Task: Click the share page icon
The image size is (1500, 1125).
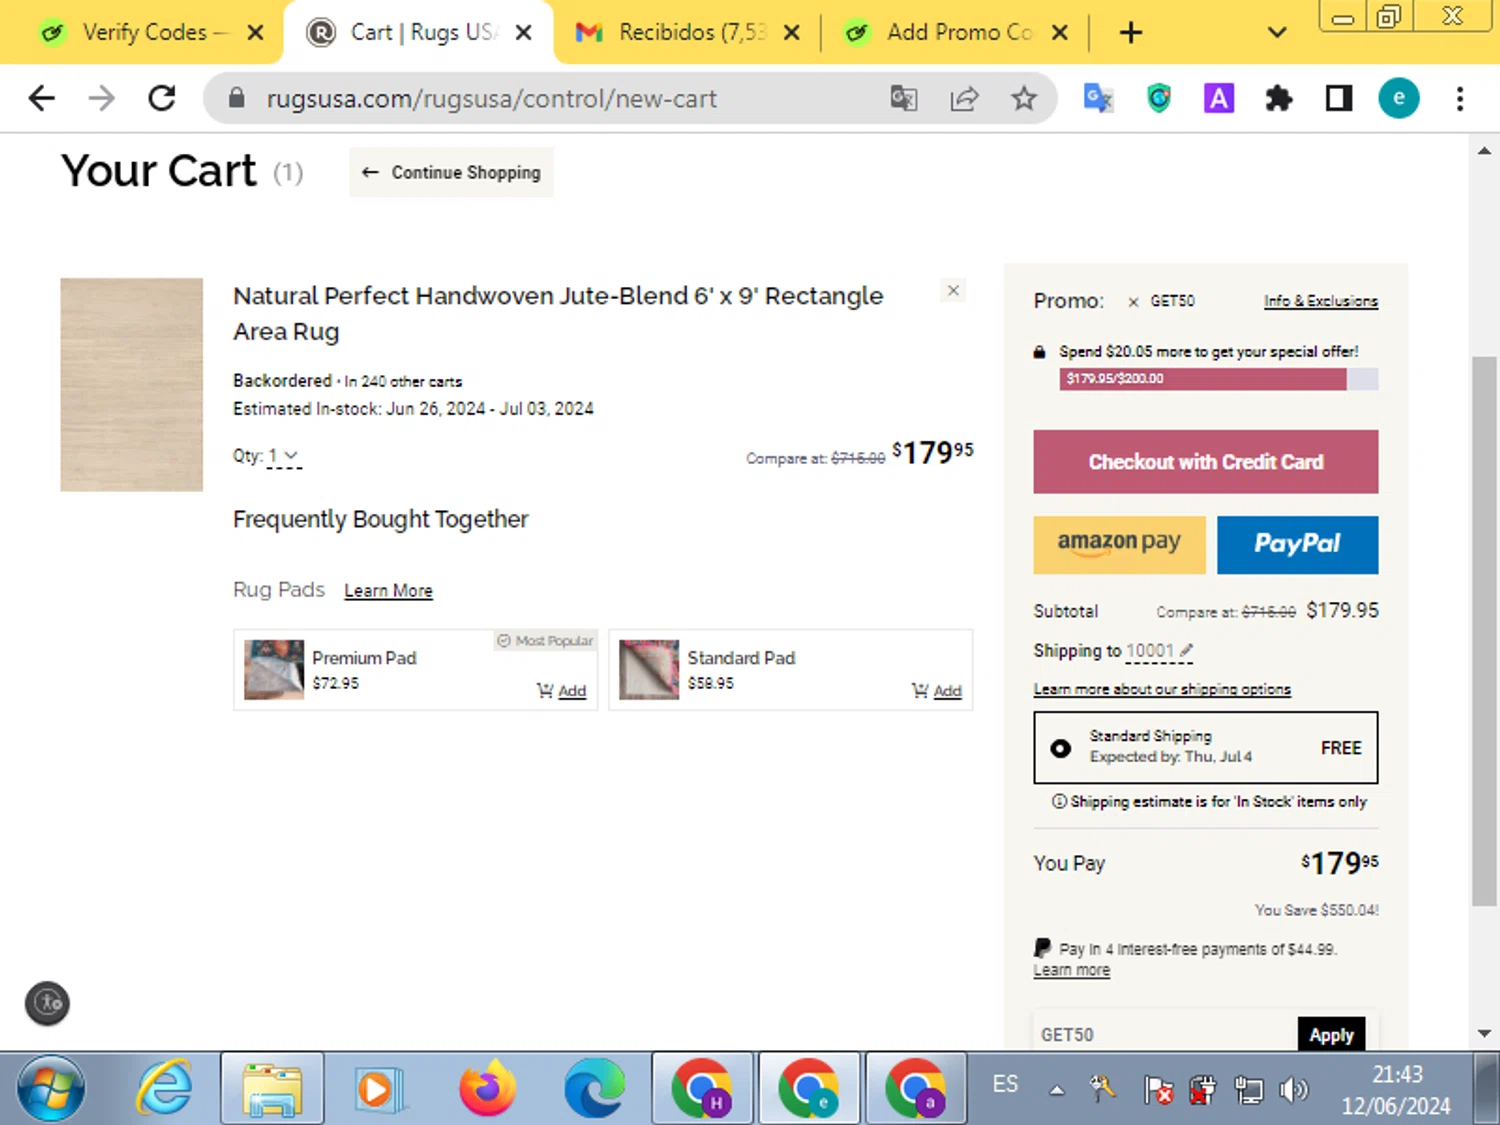Action: 964,98
